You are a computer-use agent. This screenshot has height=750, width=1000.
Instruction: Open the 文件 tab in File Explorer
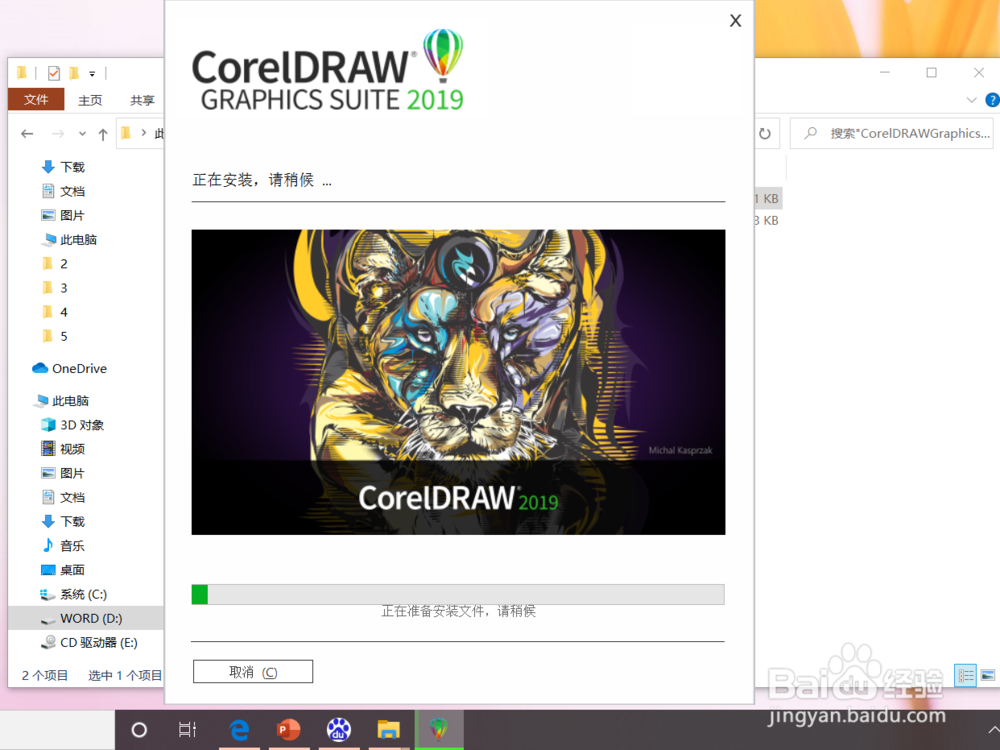(x=36, y=99)
